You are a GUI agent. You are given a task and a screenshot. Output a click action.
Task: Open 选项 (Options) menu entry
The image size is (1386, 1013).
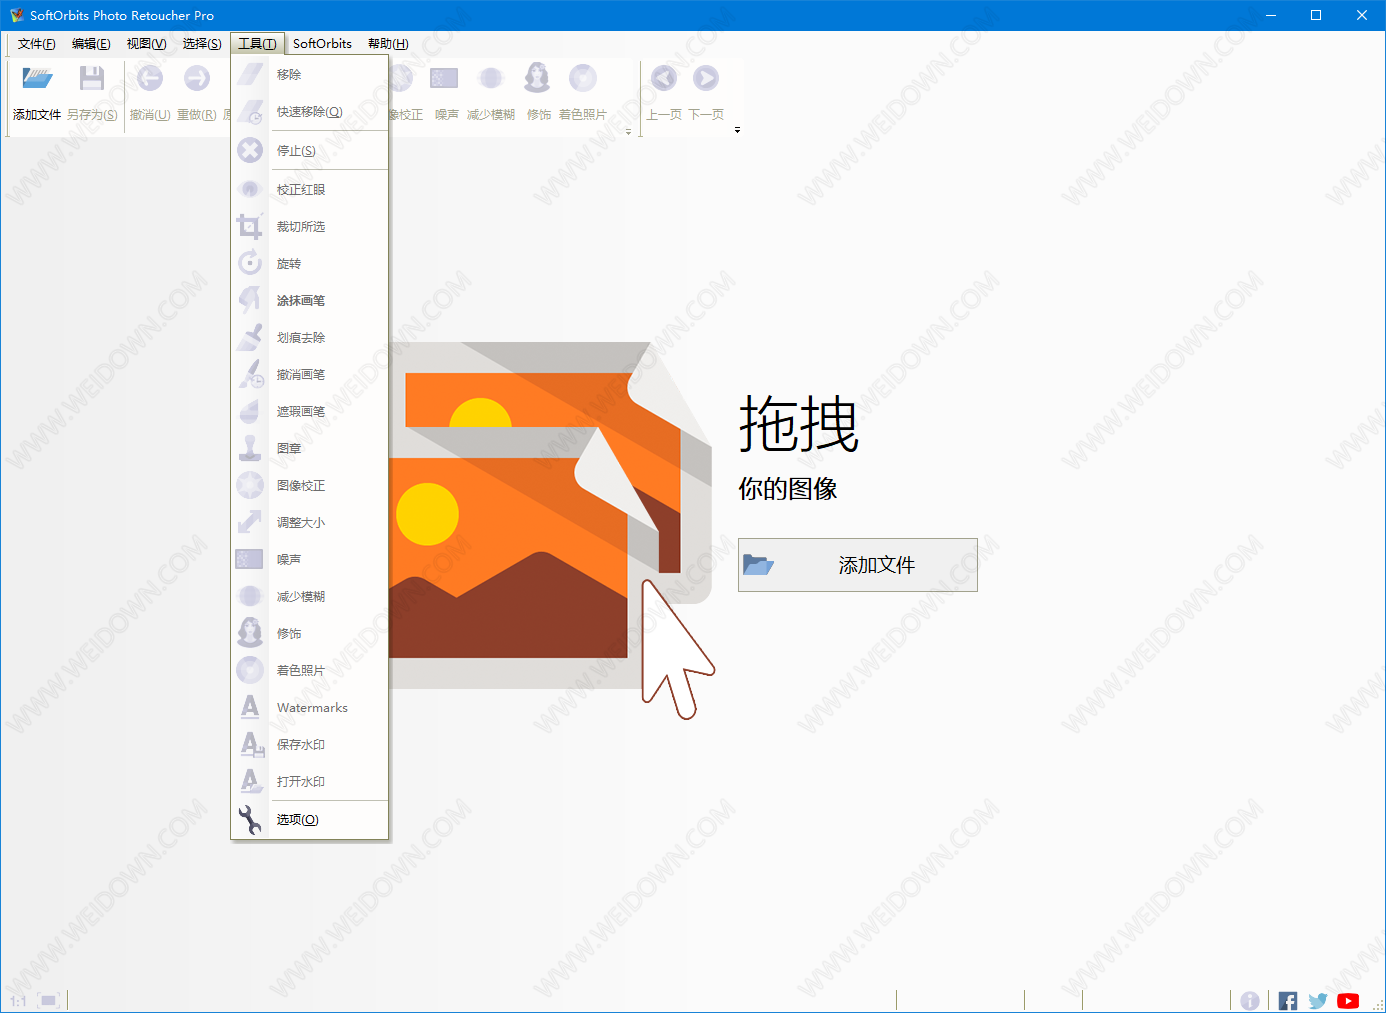310,820
